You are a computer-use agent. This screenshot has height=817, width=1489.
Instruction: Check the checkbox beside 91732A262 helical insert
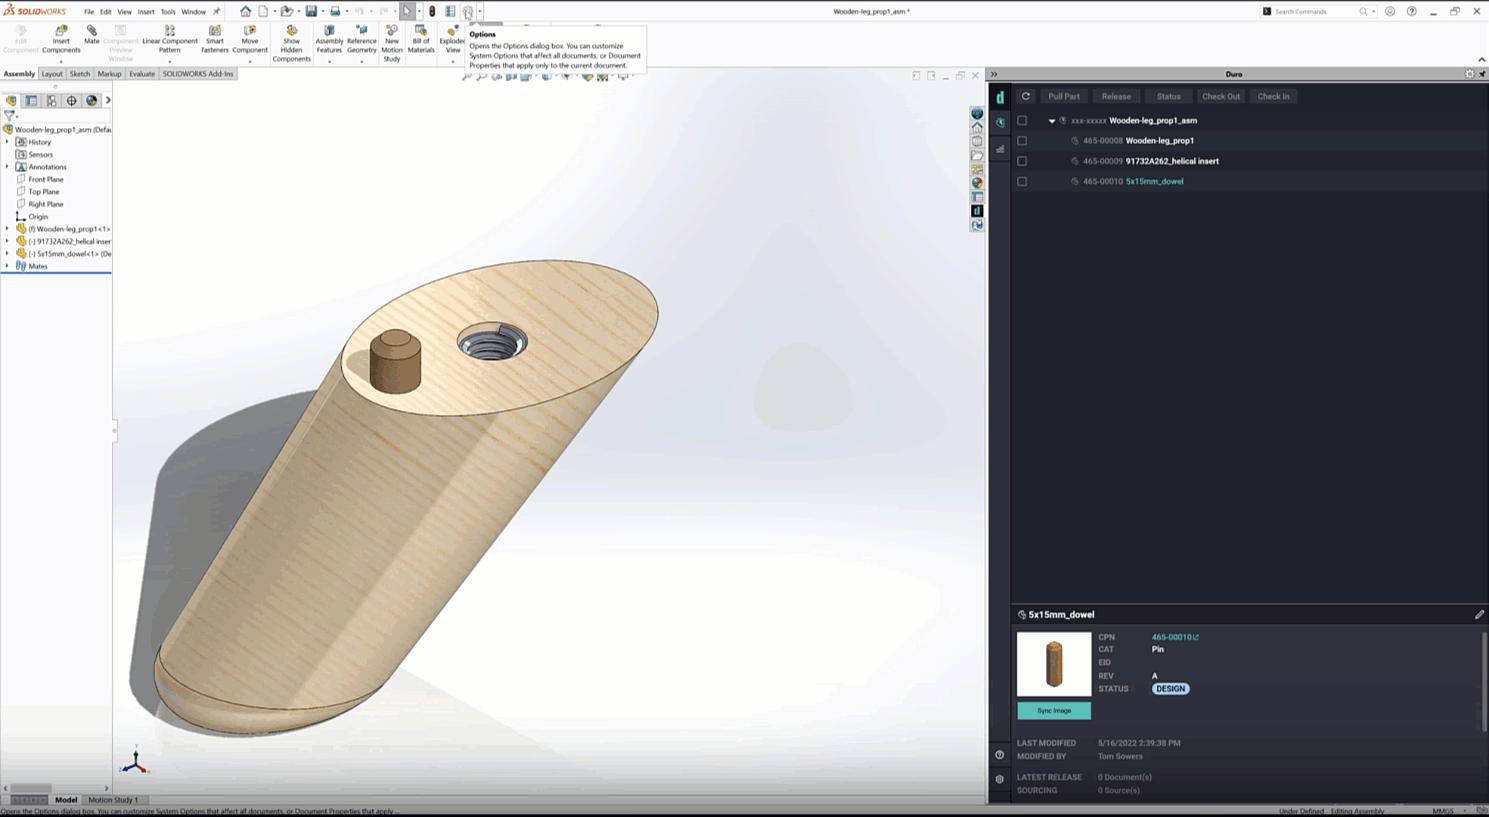point(1022,161)
